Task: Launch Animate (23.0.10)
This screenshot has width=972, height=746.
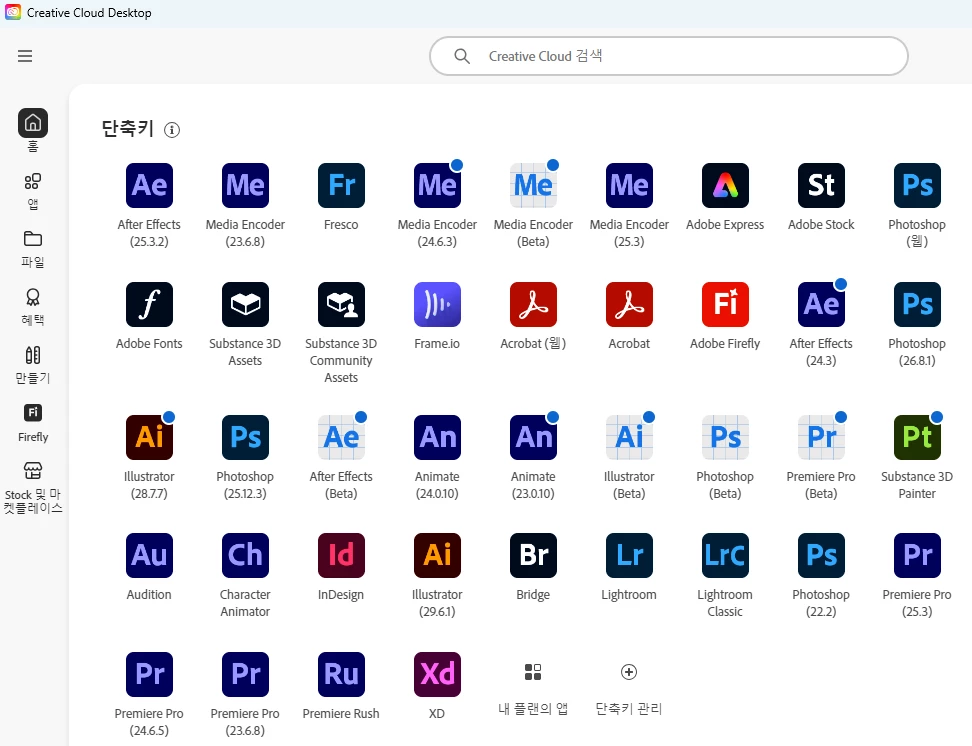Action: pyautogui.click(x=533, y=437)
